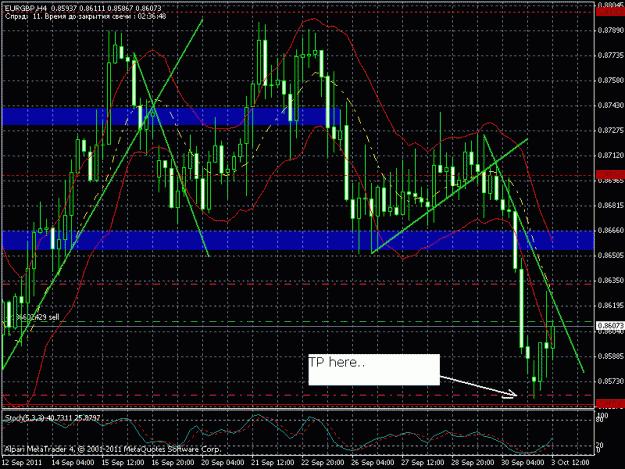This screenshot has height=469, width=625.
Task: Click the spread and candle-close timer text
Action: (85, 16)
